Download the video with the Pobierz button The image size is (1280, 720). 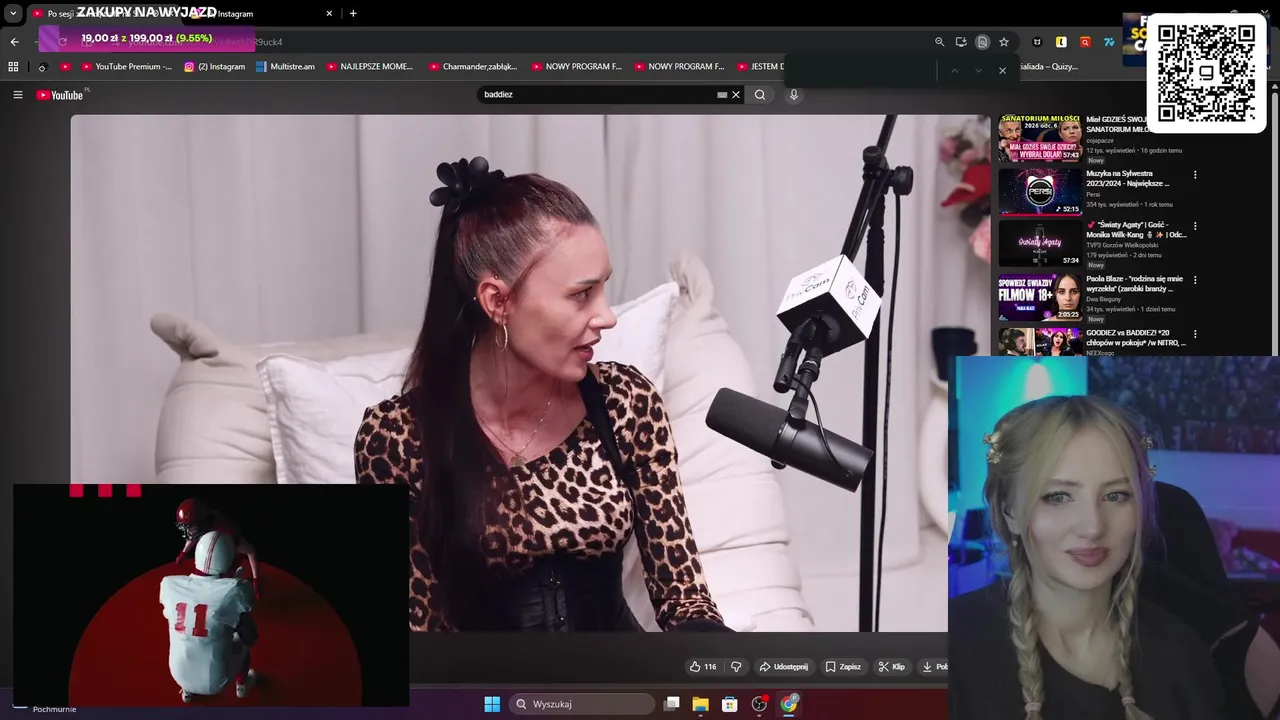934,667
